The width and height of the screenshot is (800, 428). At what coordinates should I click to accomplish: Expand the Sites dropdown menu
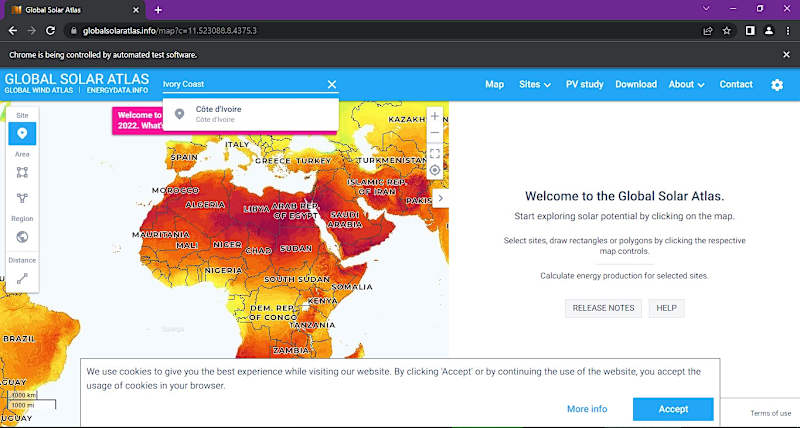(535, 85)
